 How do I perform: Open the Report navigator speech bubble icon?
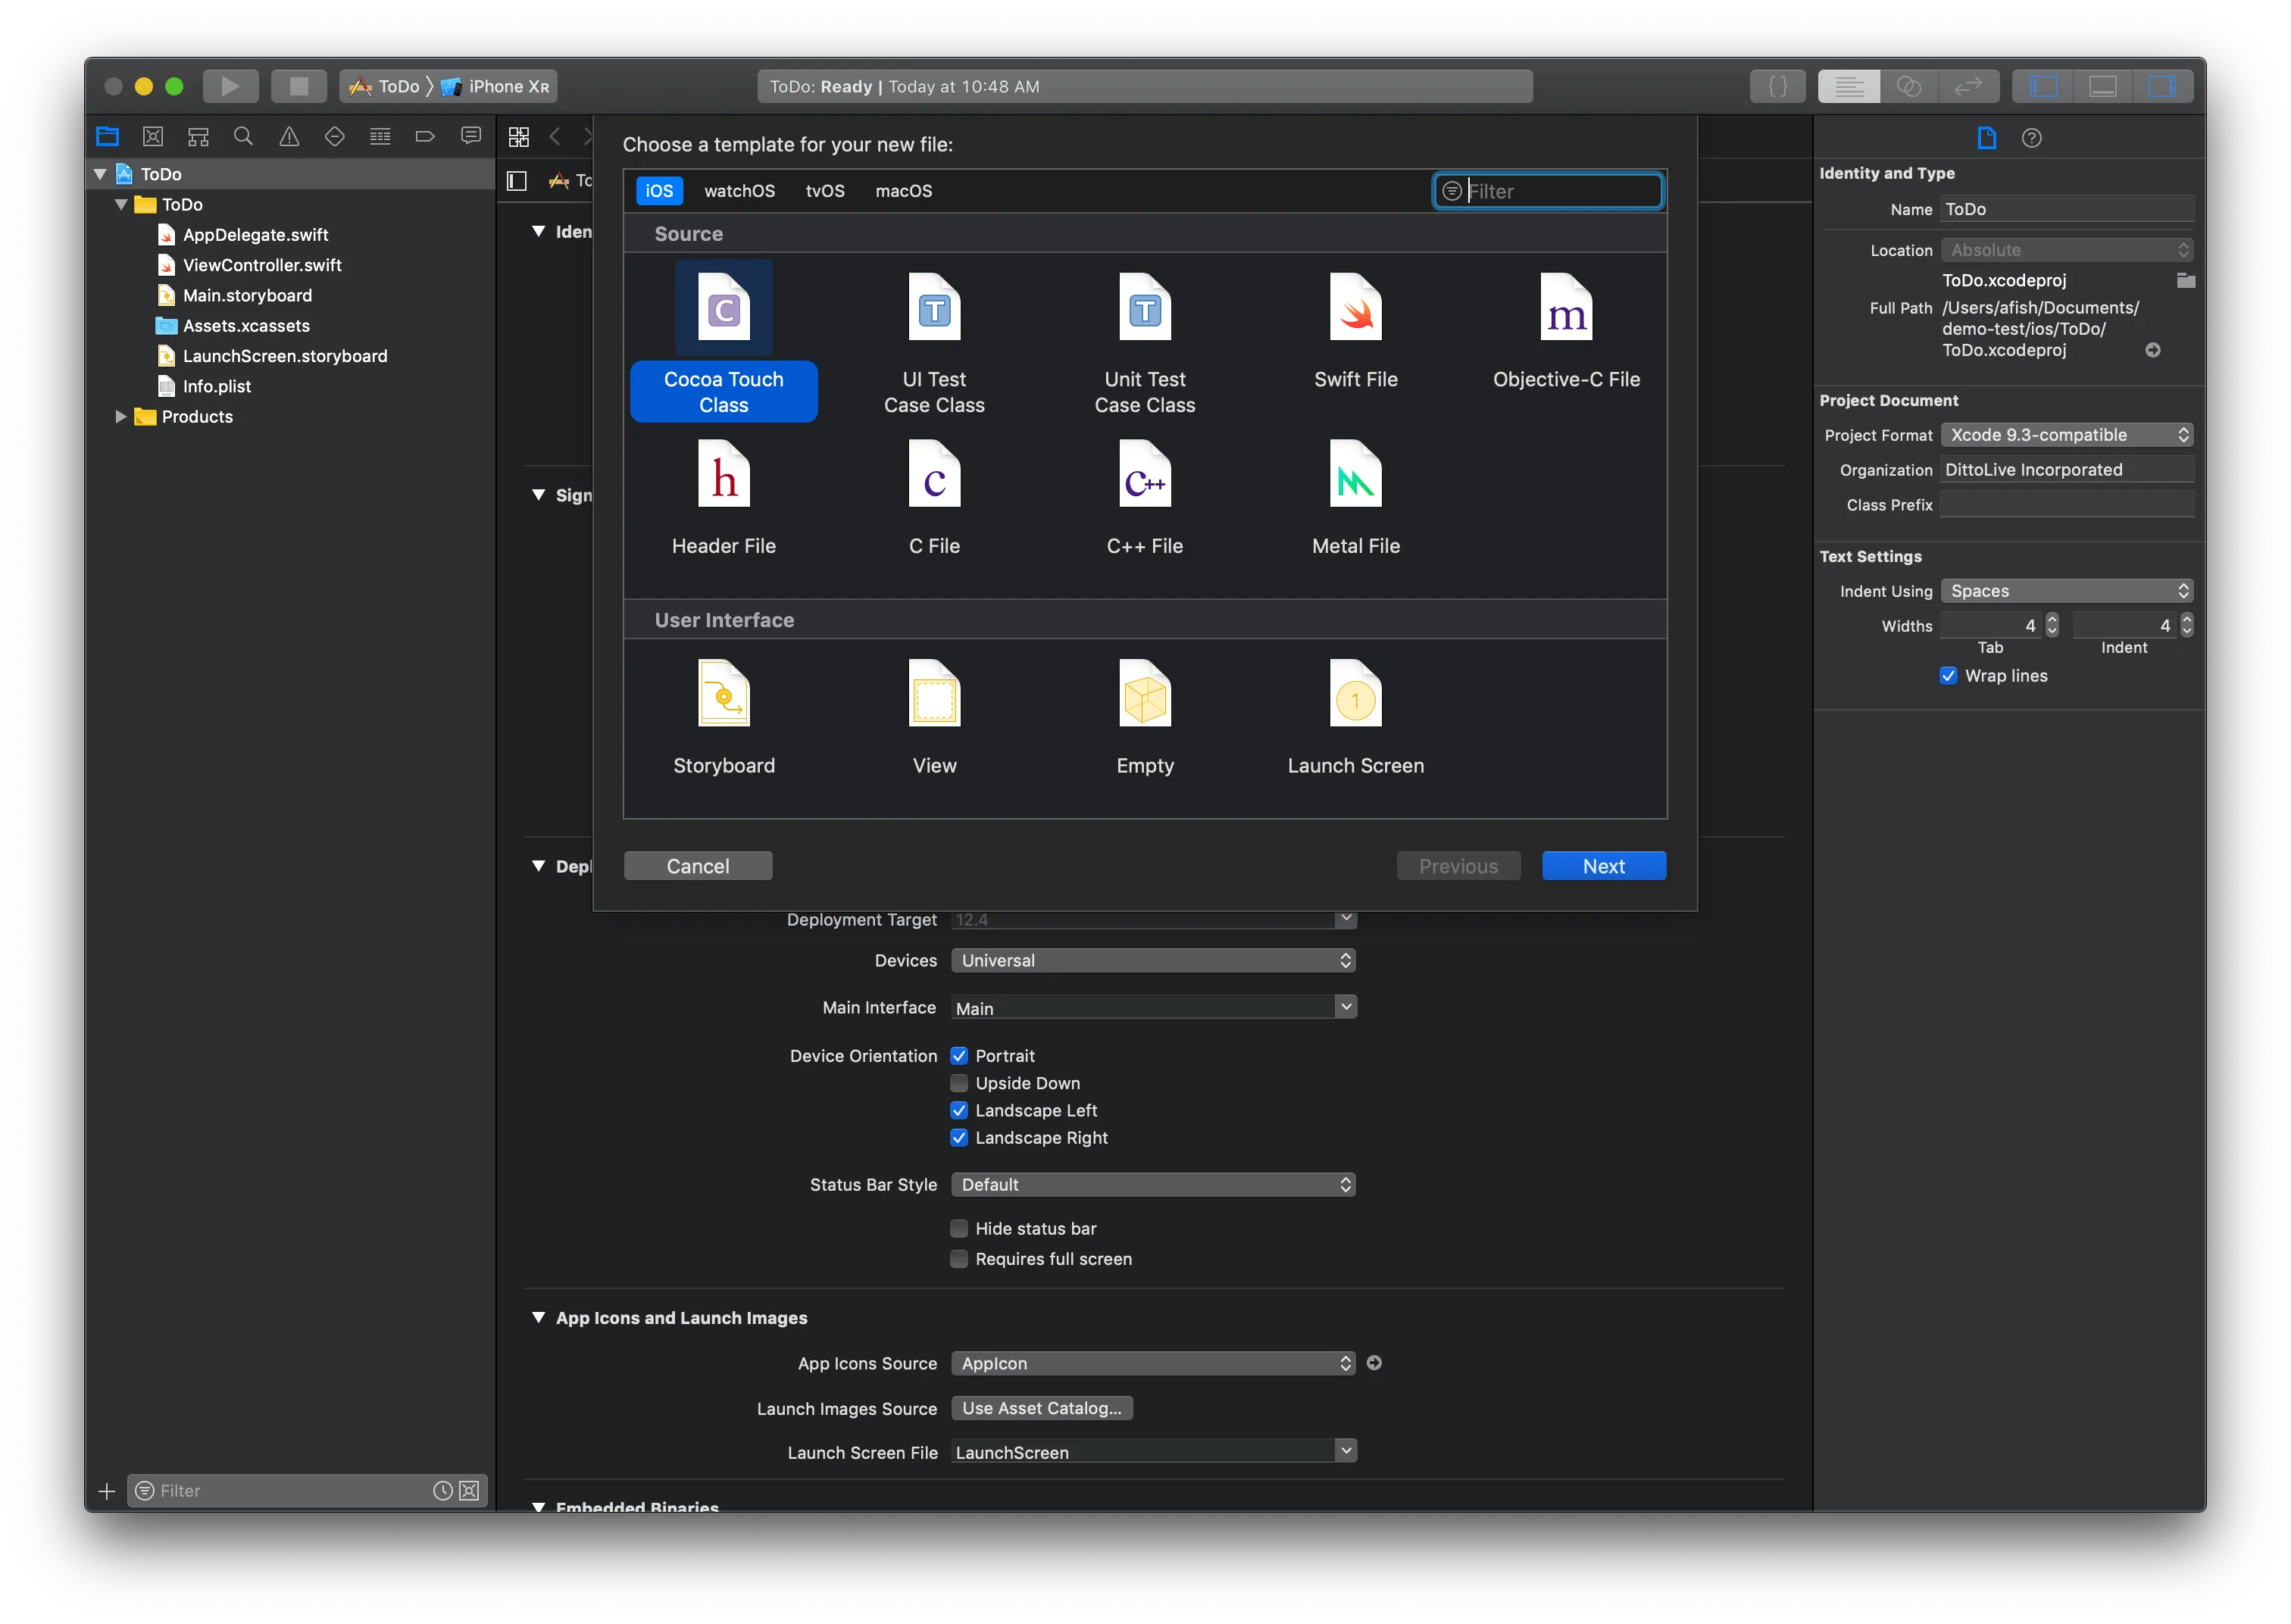(x=471, y=136)
